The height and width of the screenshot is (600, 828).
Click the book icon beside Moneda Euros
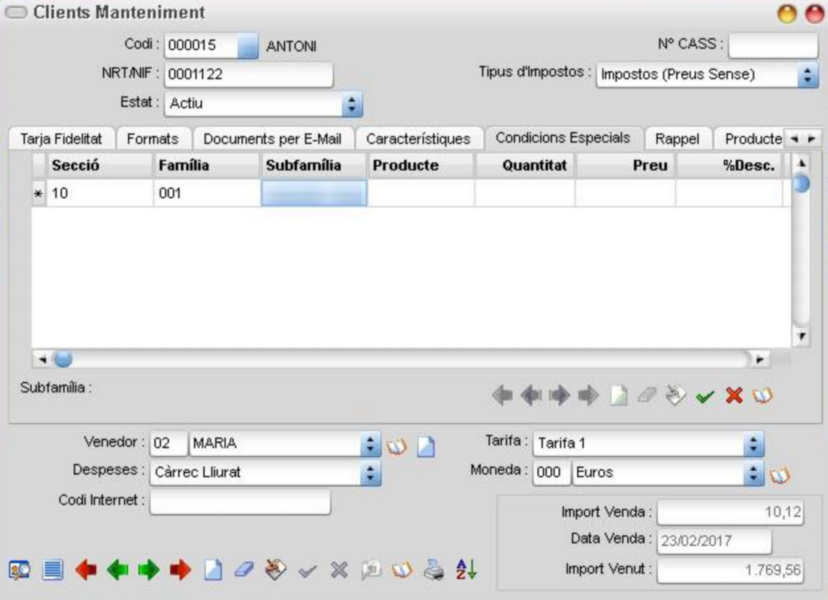click(780, 475)
